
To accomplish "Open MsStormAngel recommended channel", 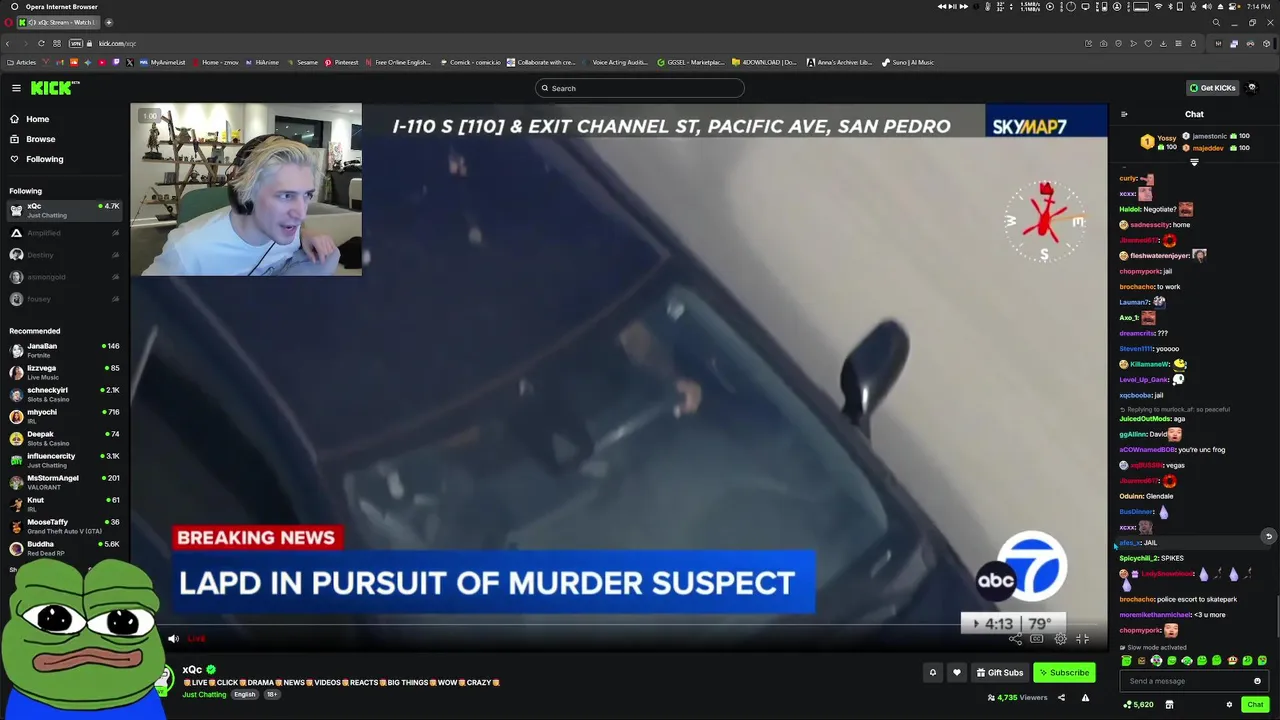I will pos(64,482).
